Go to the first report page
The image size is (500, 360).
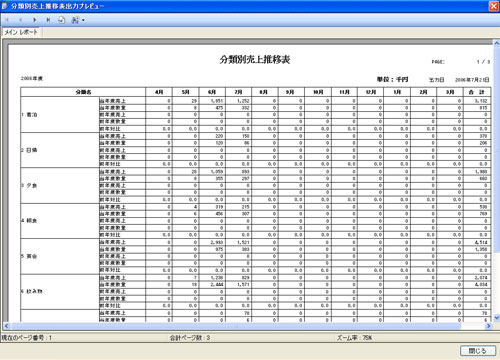[7, 20]
